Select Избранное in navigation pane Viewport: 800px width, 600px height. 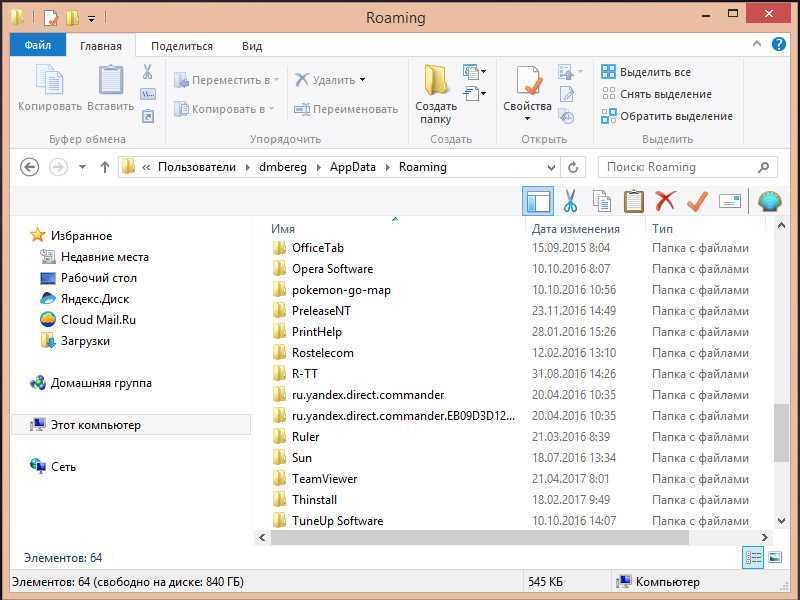71,236
